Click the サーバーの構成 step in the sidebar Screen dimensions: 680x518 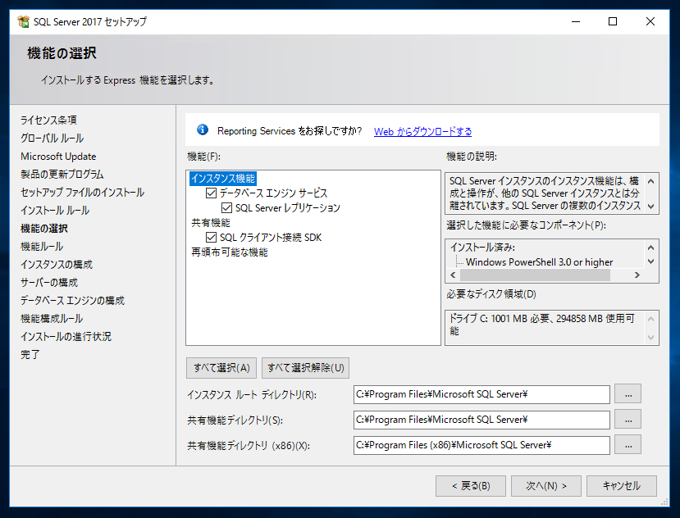click(49, 282)
